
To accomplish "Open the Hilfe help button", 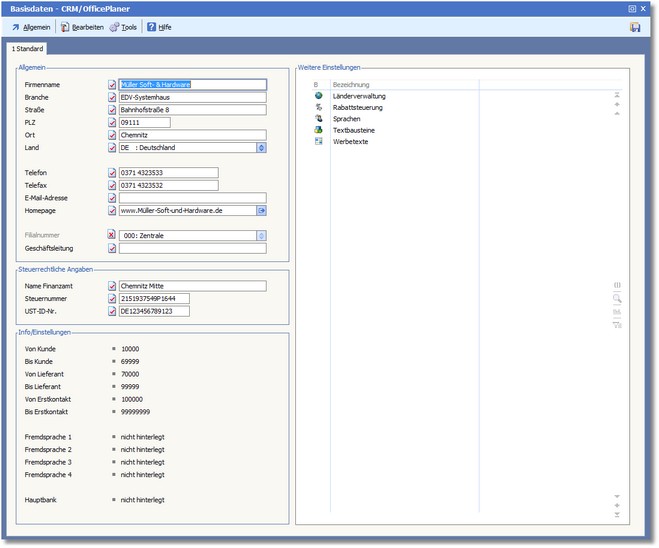I will click(x=159, y=27).
